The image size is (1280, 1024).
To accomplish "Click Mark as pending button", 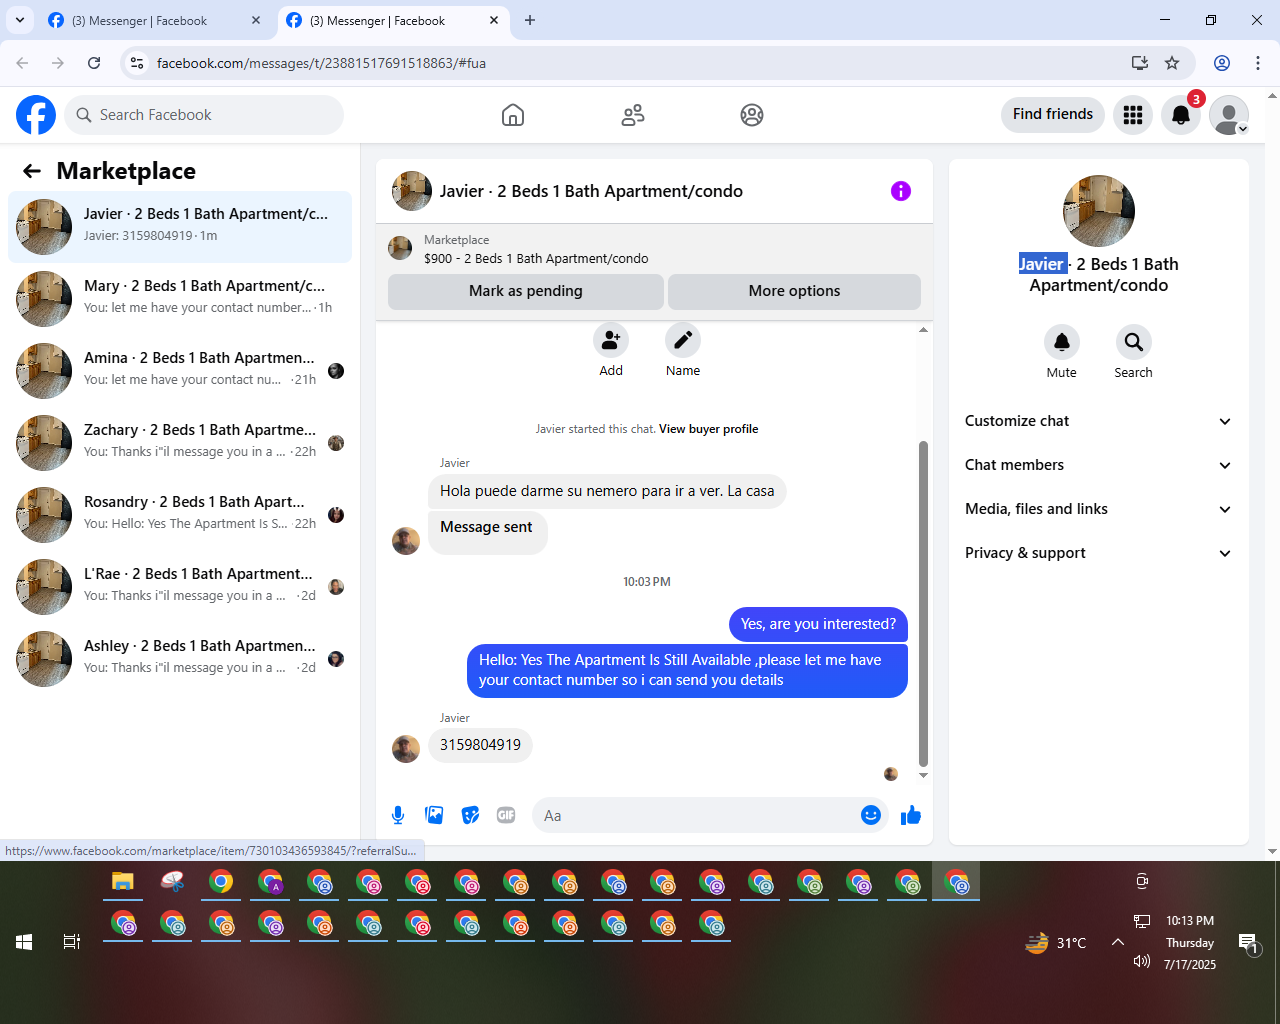I will point(526,291).
